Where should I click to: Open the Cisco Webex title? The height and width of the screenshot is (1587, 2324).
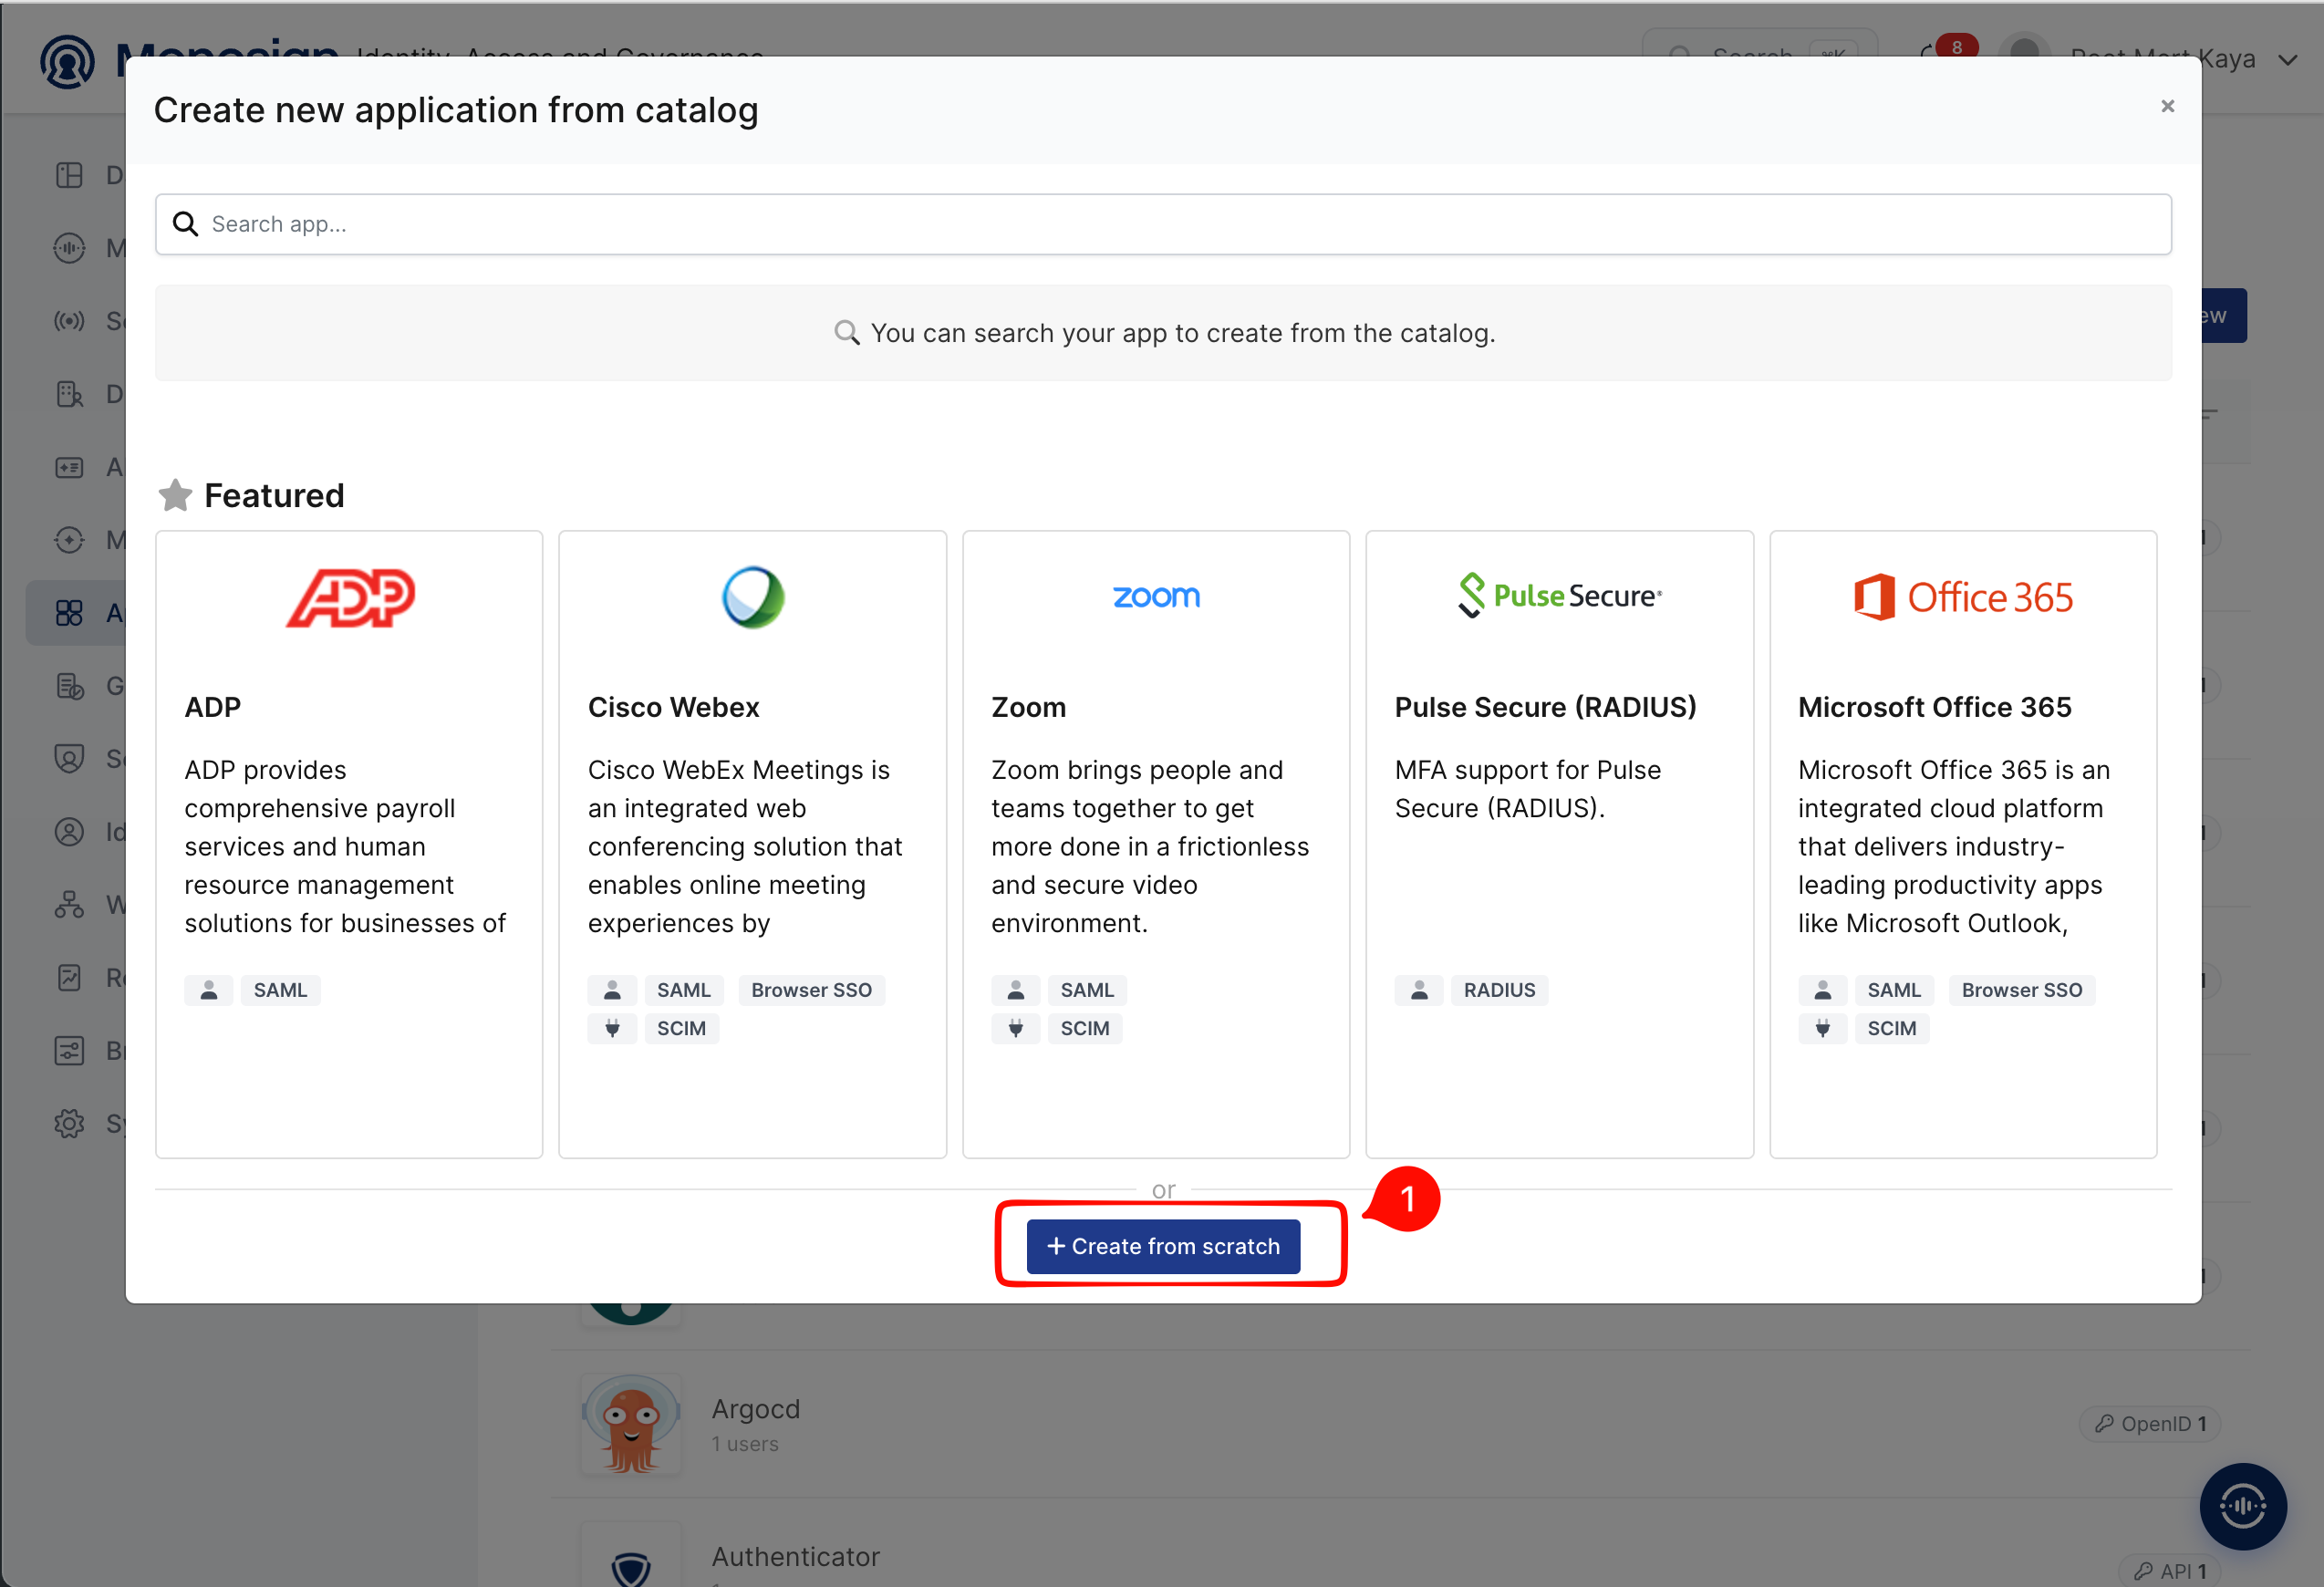point(673,707)
